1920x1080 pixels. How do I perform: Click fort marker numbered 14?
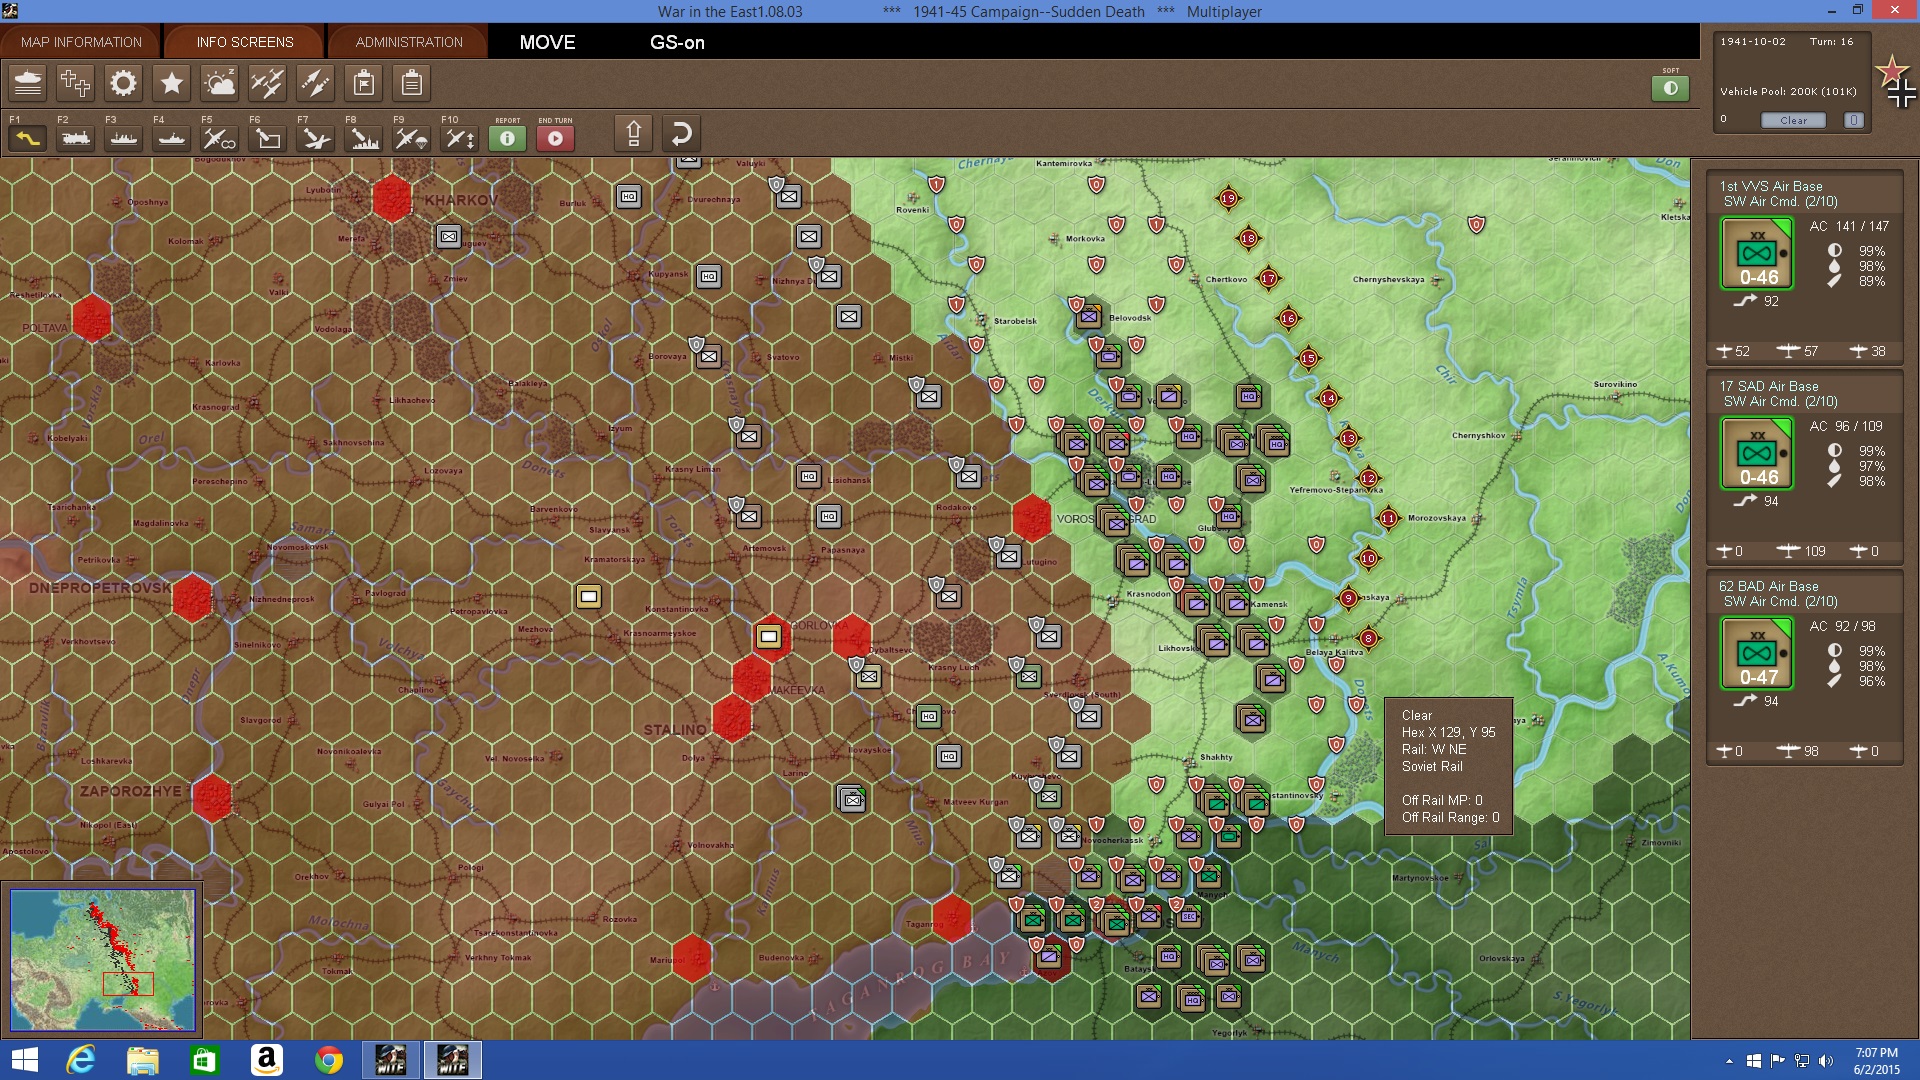[x=1328, y=398]
